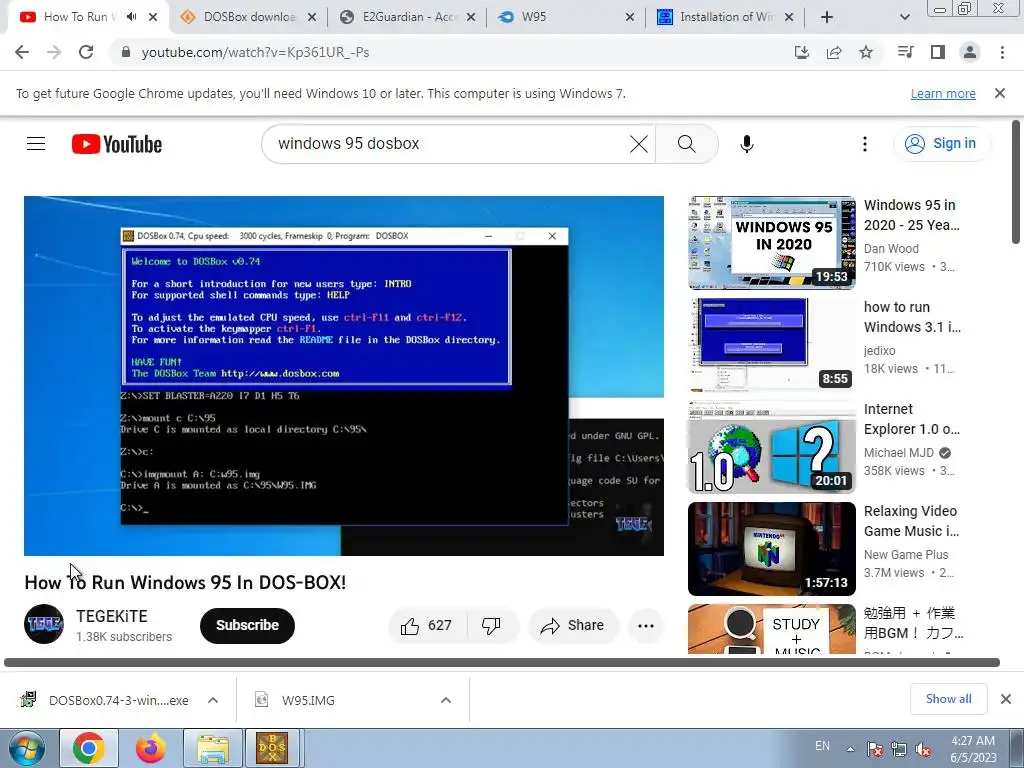Open Internet Explorer 1.0 video thumbnail

click(772, 447)
